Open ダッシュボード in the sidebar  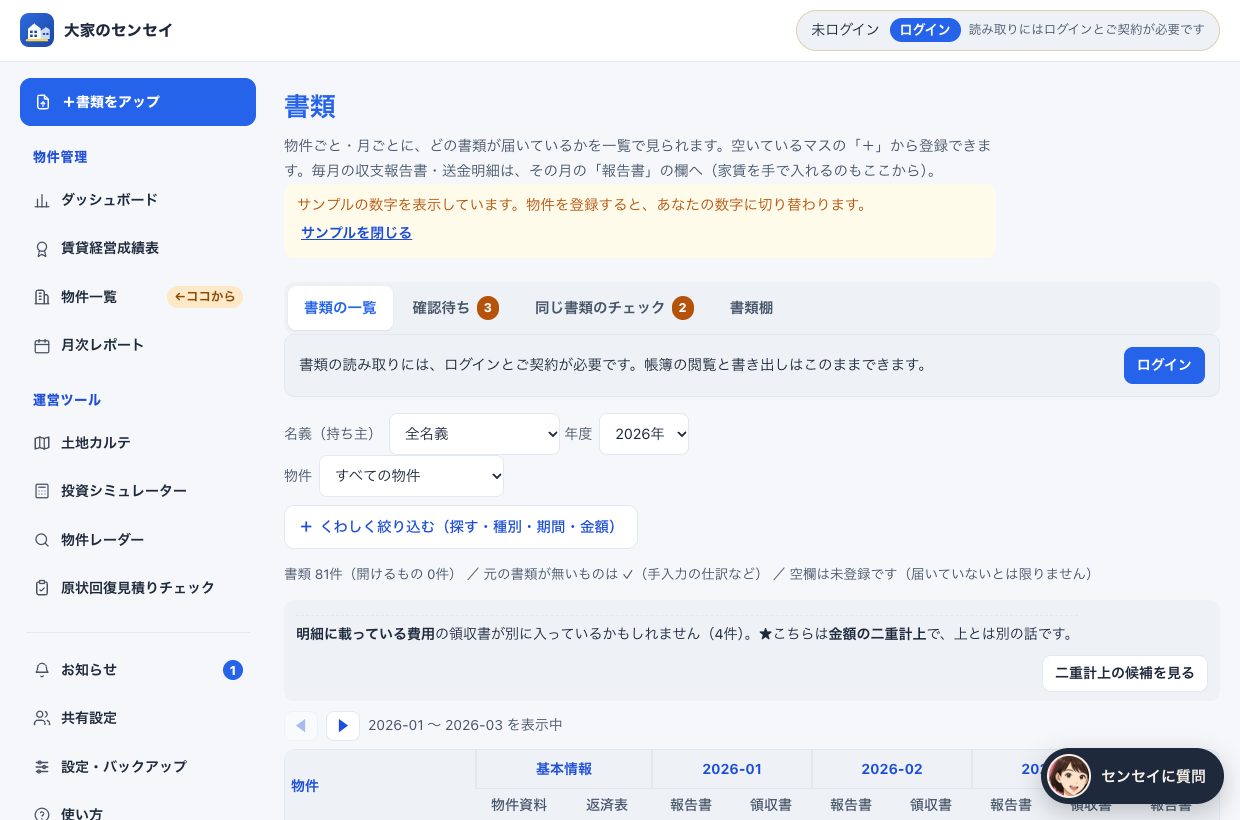point(138,200)
